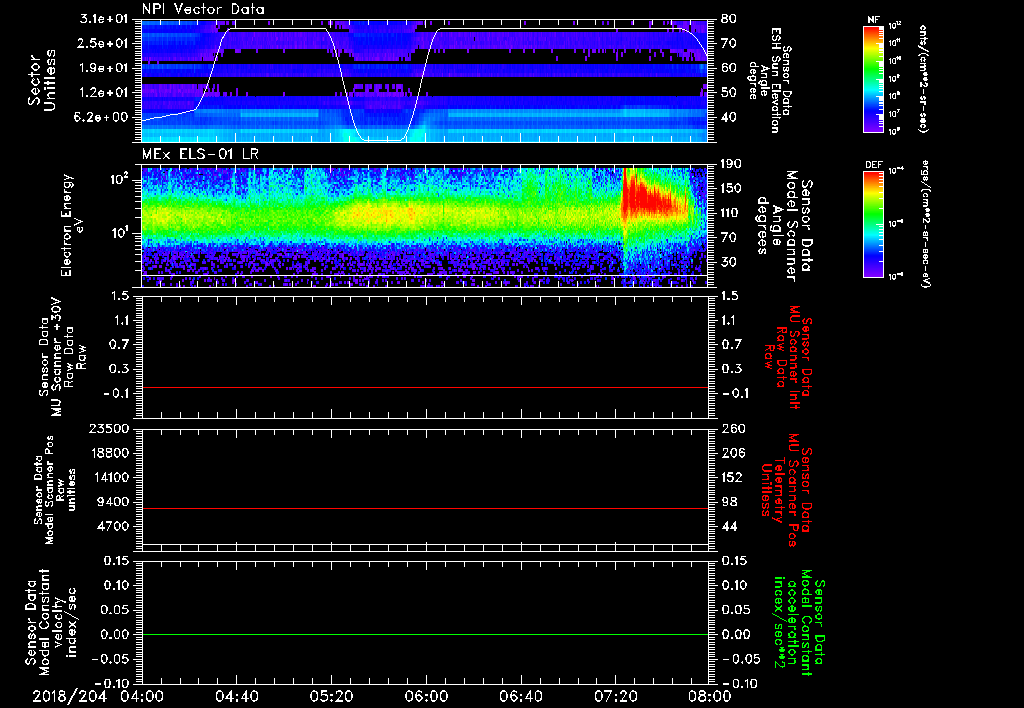This screenshot has height=708, width=1024.
Task: Click the 08:00 time axis tick label
Action: point(708,696)
